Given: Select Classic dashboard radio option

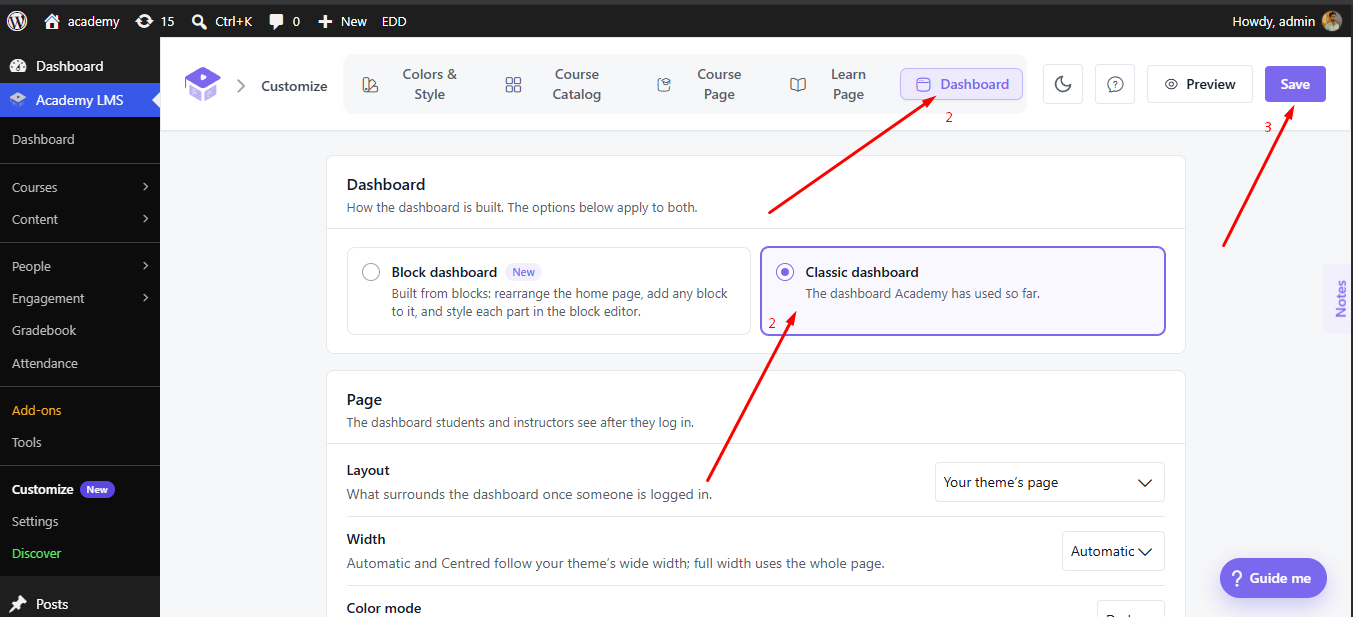Looking at the screenshot, I should tap(785, 272).
